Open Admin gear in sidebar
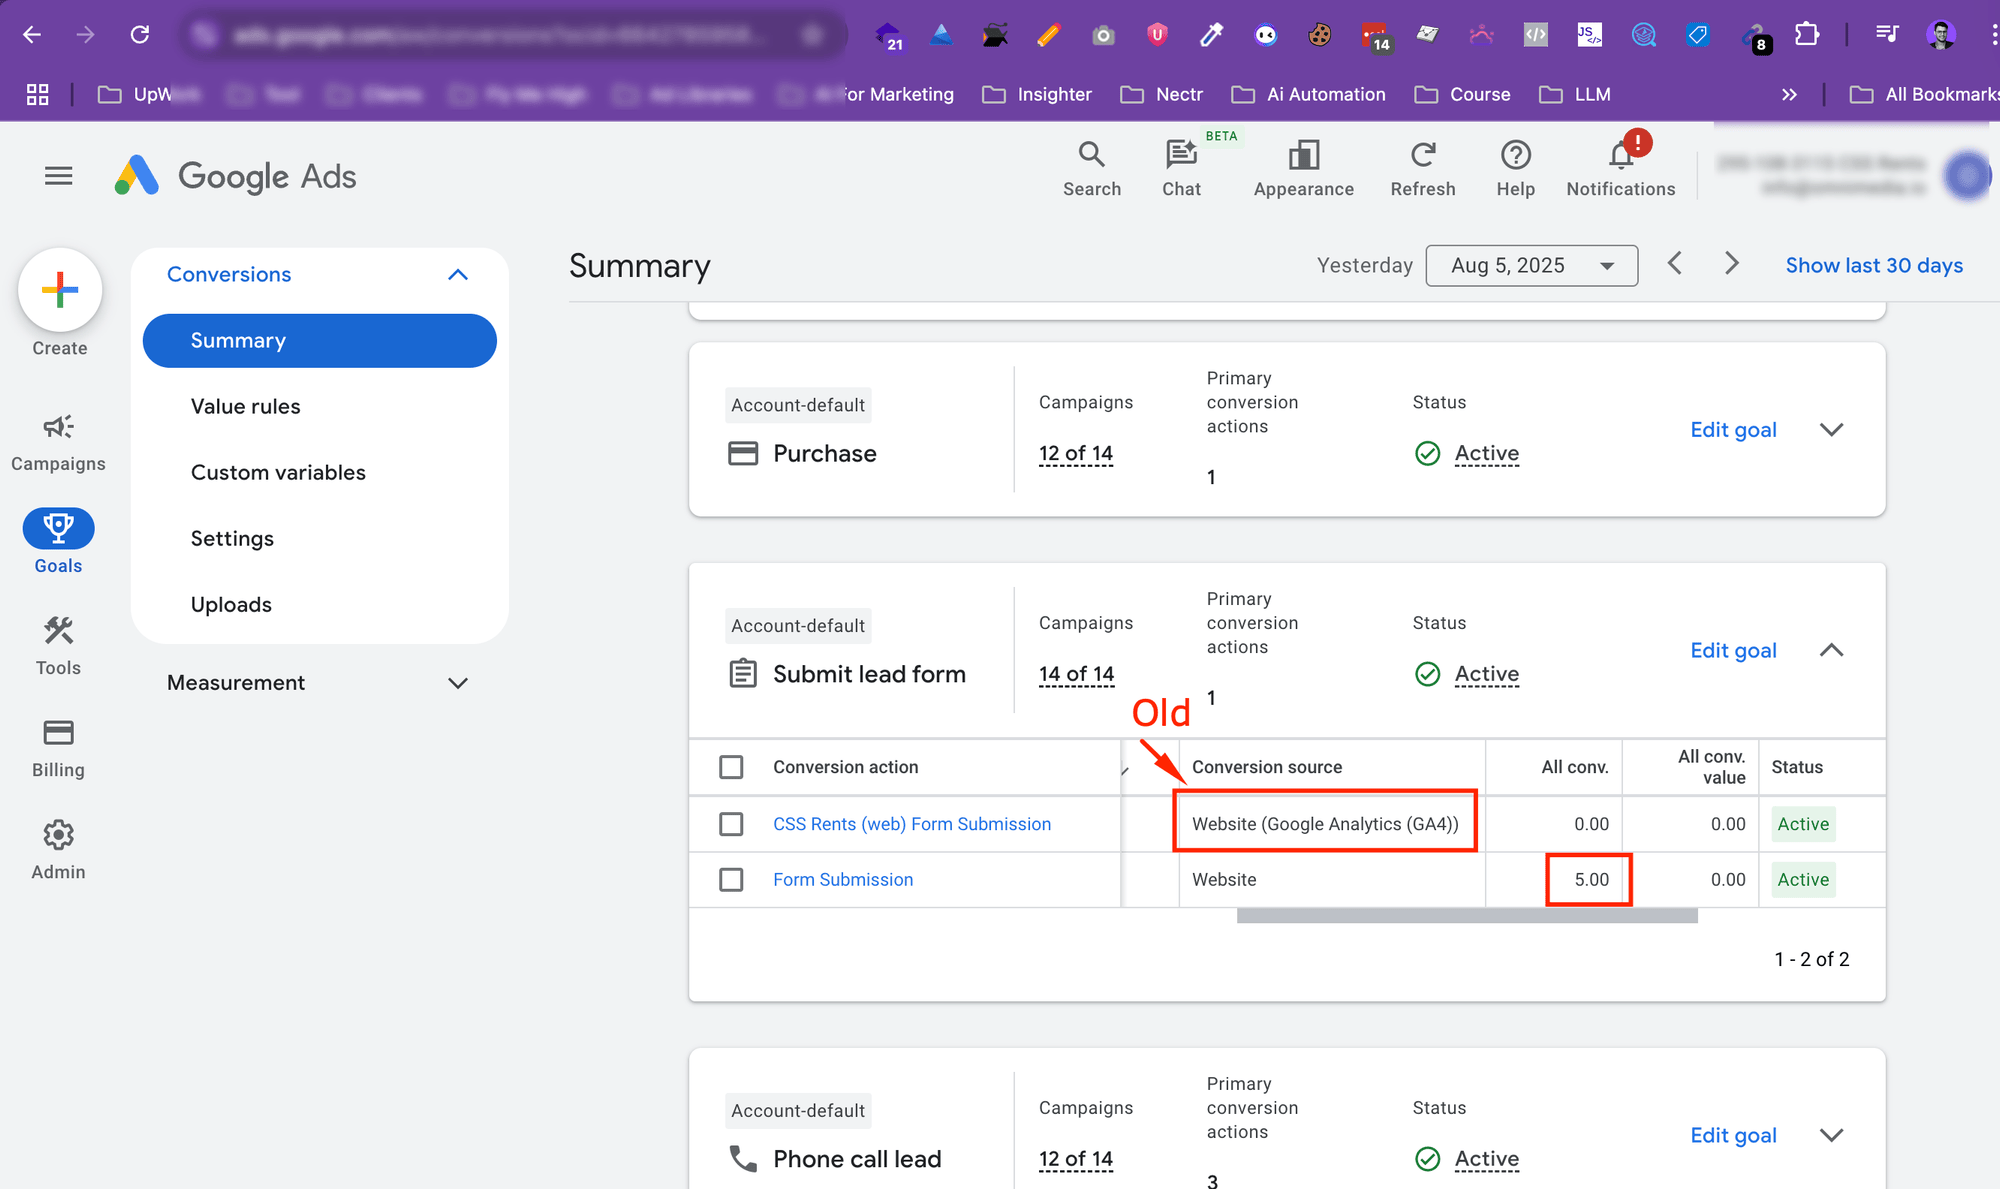The width and height of the screenshot is (2000, 1189). click(x=58, y=850)
